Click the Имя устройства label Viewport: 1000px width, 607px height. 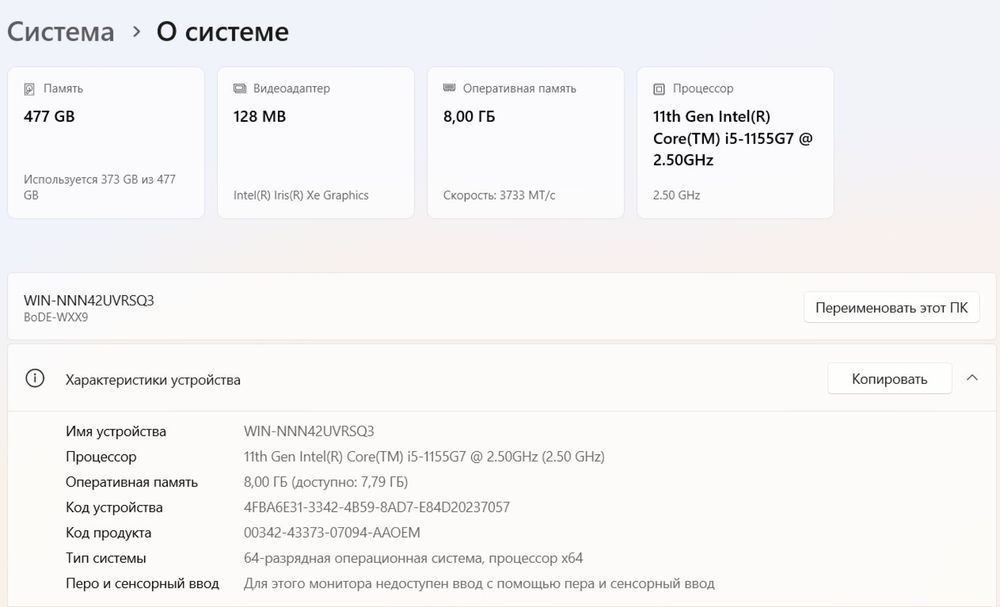click(115, 432)
